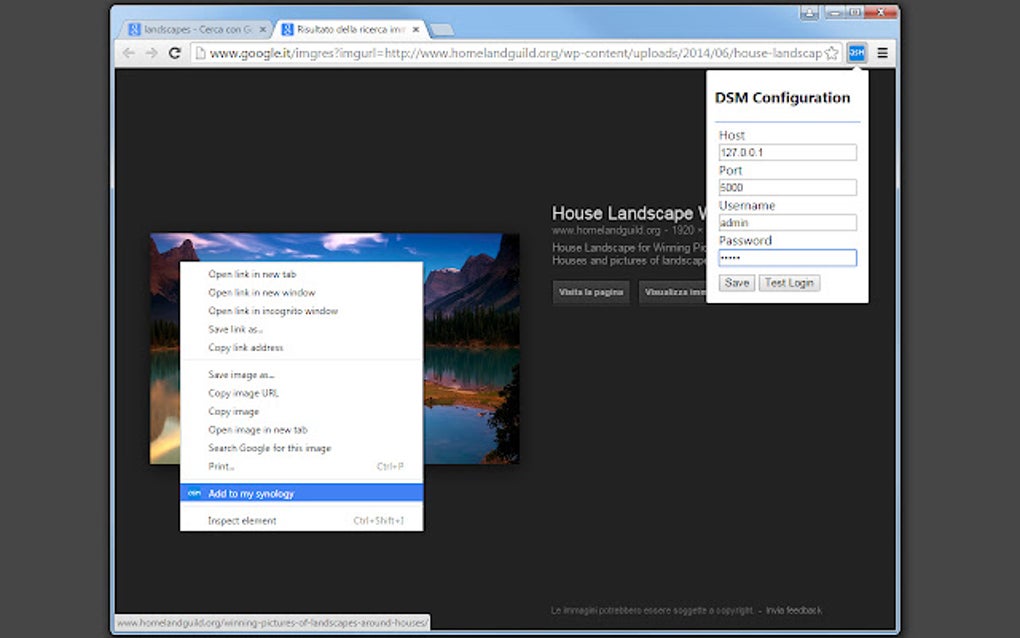
Task: Click the Visita la pagina button
Action: pyautogui.click(x=590, y=292)
